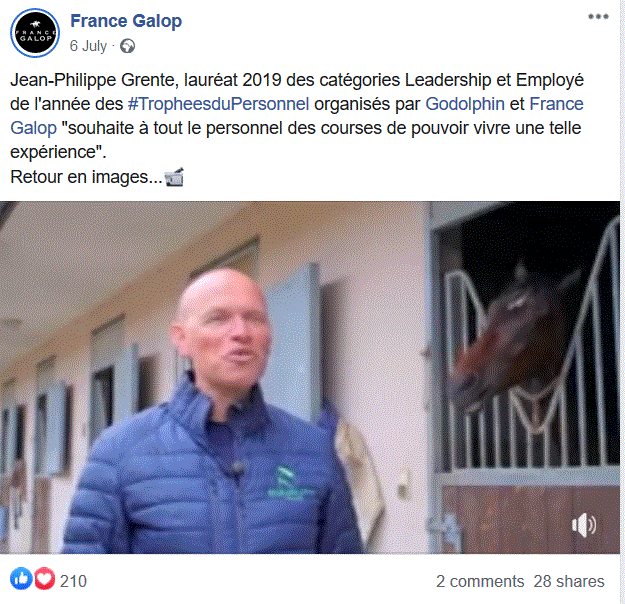Toggle the video sound speaker icon
This screenshot has width=625, height=604.
pyautogui.click(x=584, y=525)
